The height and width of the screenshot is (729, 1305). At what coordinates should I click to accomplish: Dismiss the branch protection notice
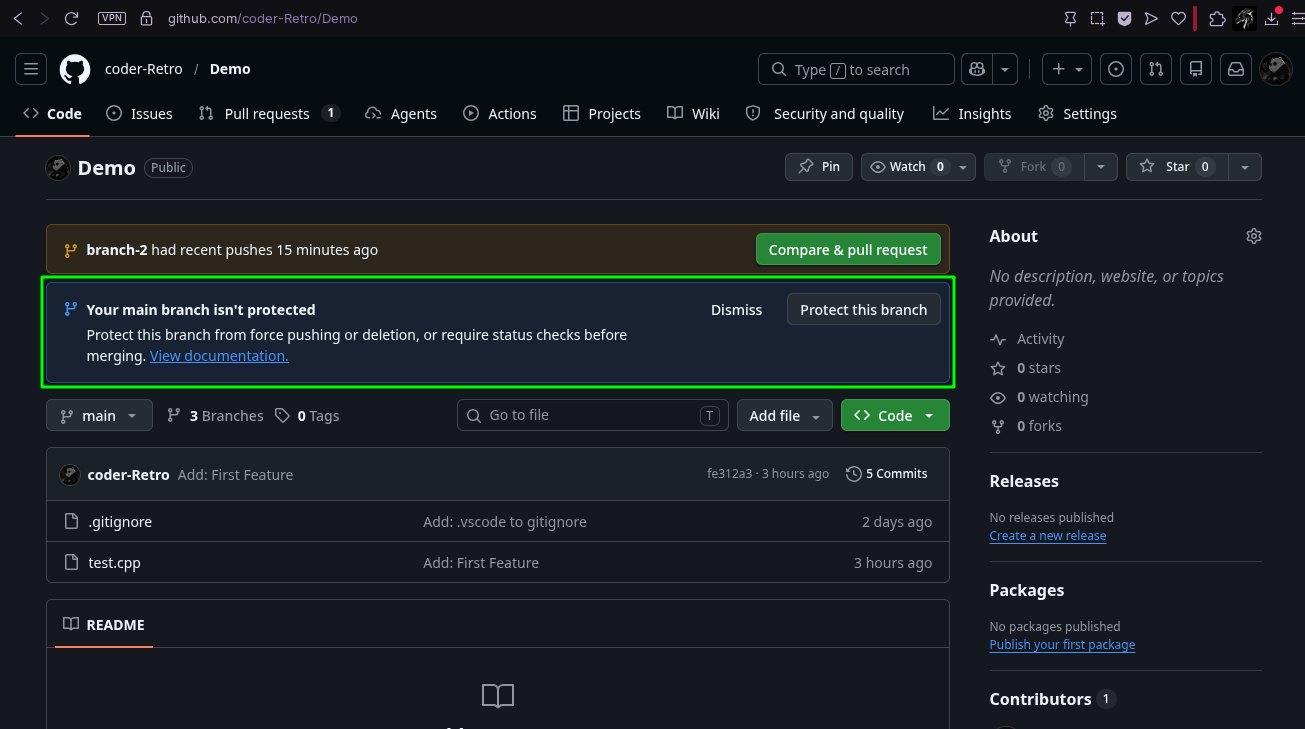click(x=736, y=310)
